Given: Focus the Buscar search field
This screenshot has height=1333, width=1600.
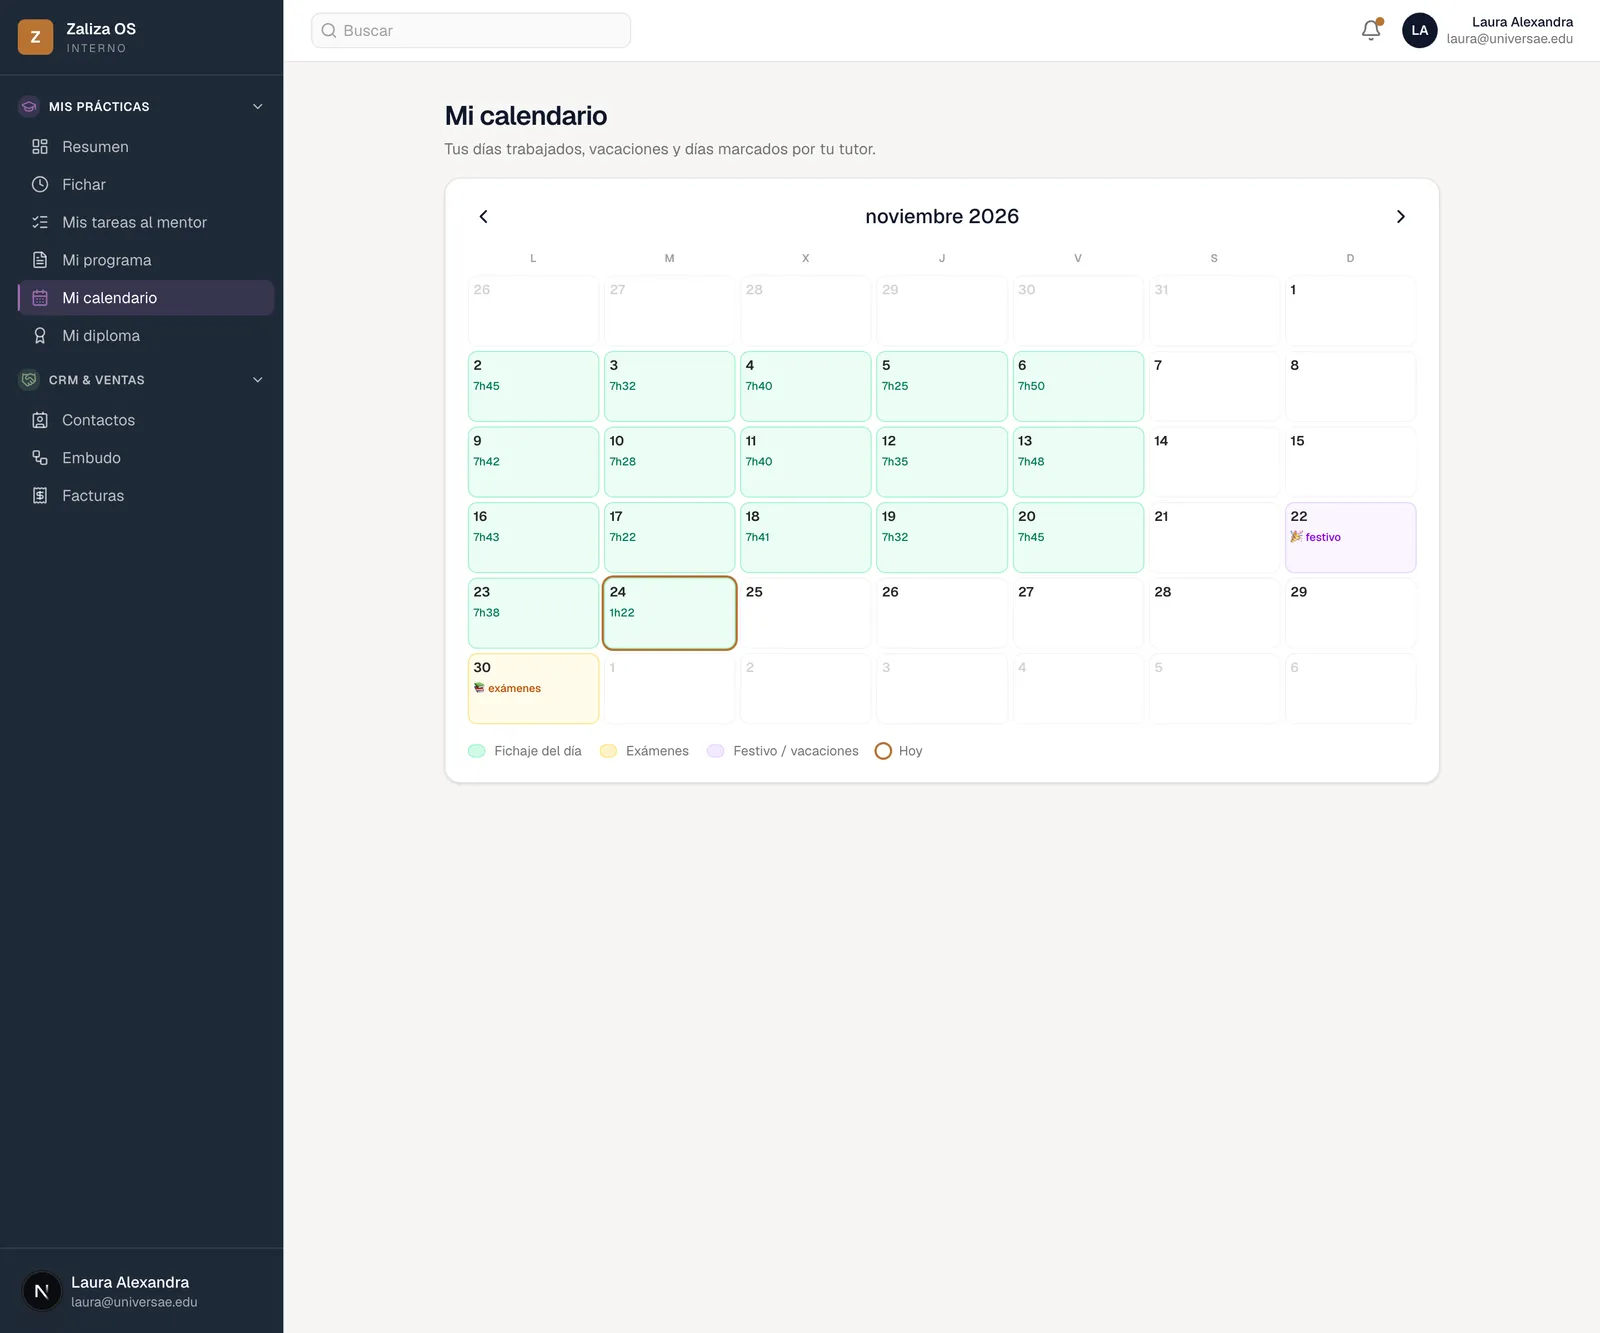Looking at the screenshot, I should pos(471,31).
